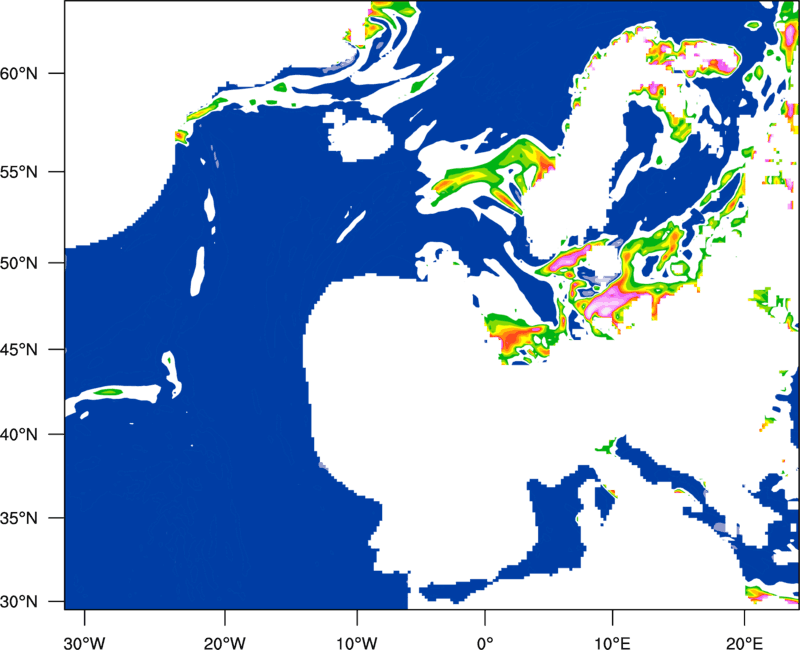Click the 10°E longitude label
The width and height of the screenshot is (800, 650).
point(612,643)
